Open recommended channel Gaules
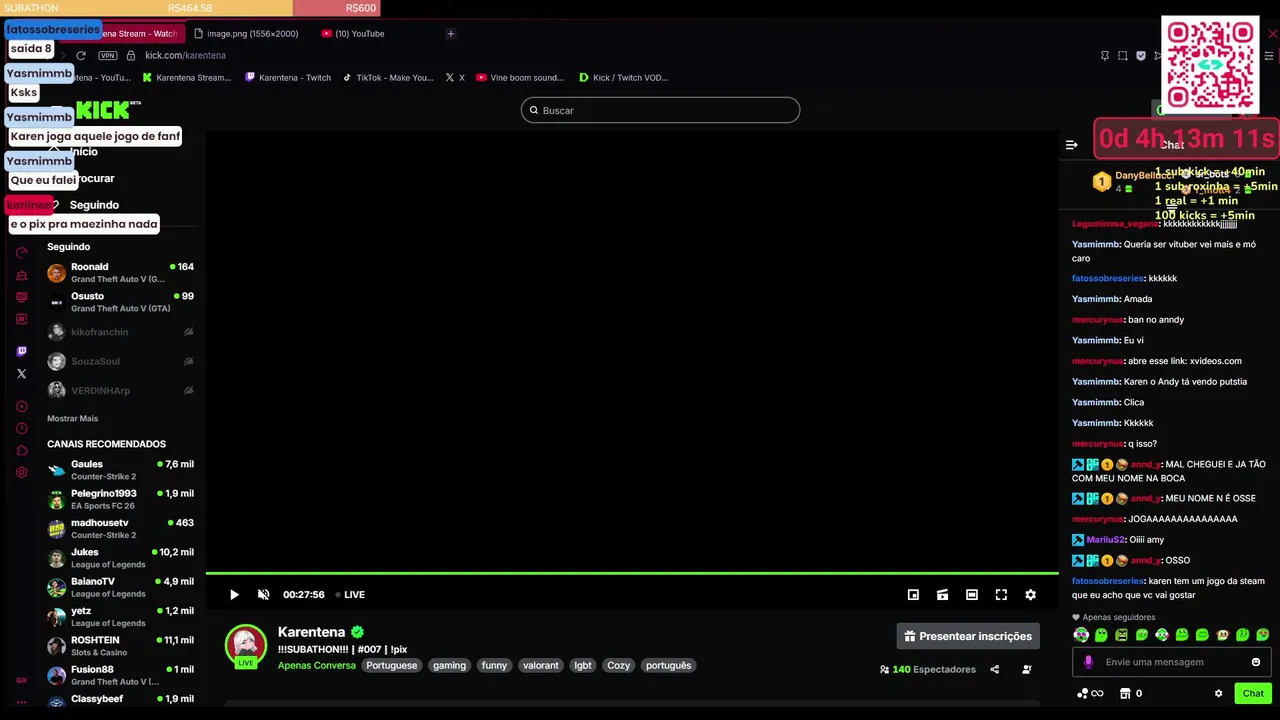This screenshot has width=1280, height=720. (120, 470)
